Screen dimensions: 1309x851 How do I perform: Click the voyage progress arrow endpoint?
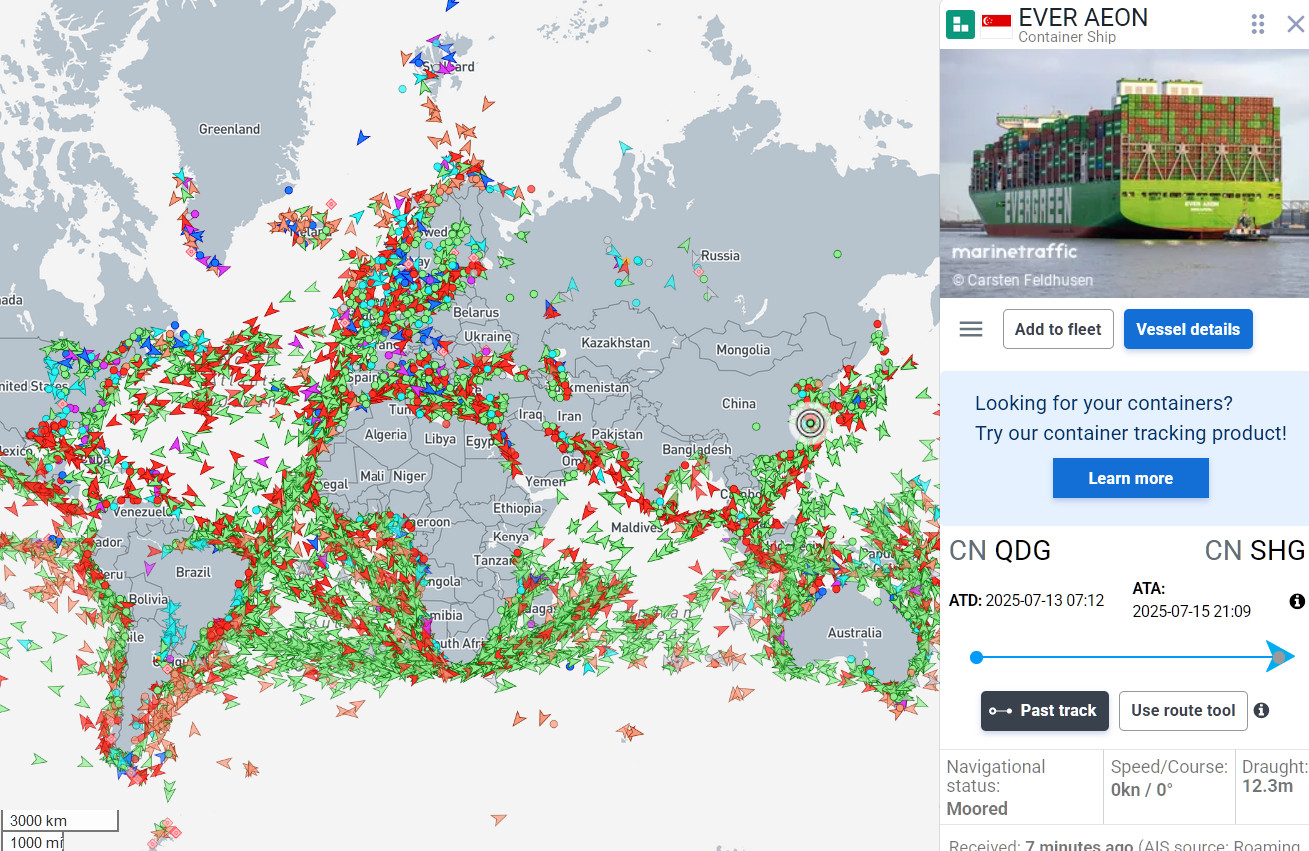pos(1280,657)
